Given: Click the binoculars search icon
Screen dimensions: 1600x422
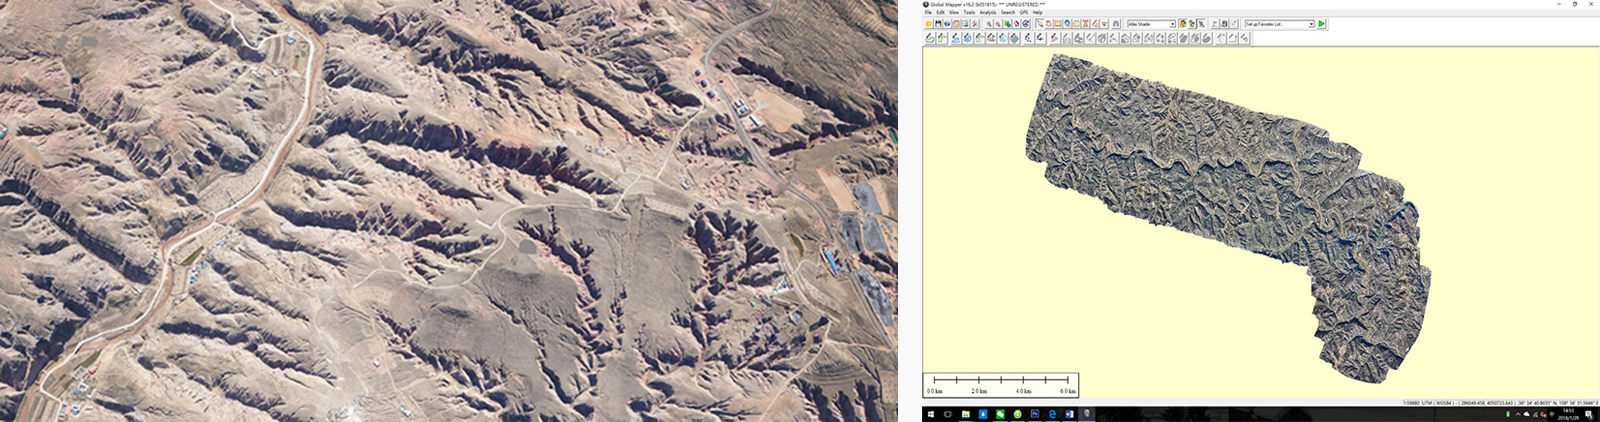Looking at the screenshot, I should 1116,24.
